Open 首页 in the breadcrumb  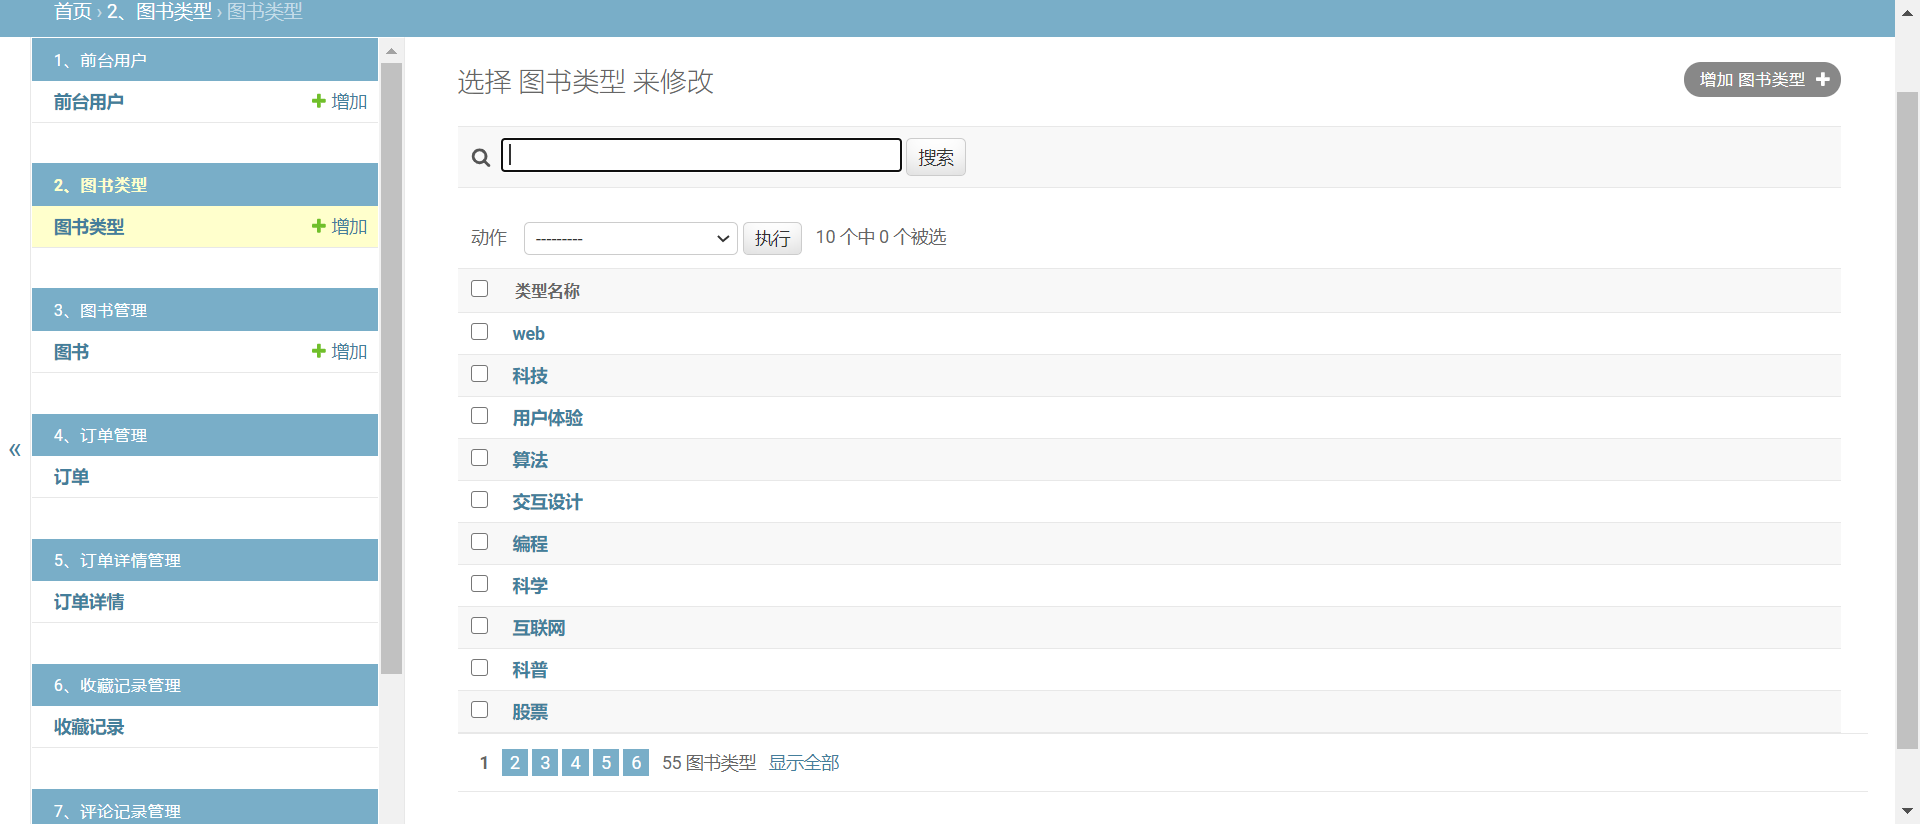click(x=73, y=12)
